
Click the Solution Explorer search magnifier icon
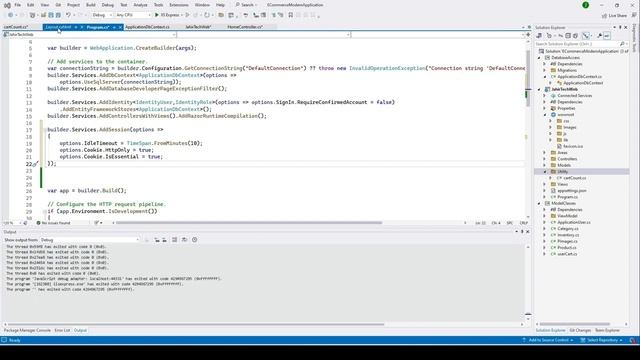[x=622, y=44]
